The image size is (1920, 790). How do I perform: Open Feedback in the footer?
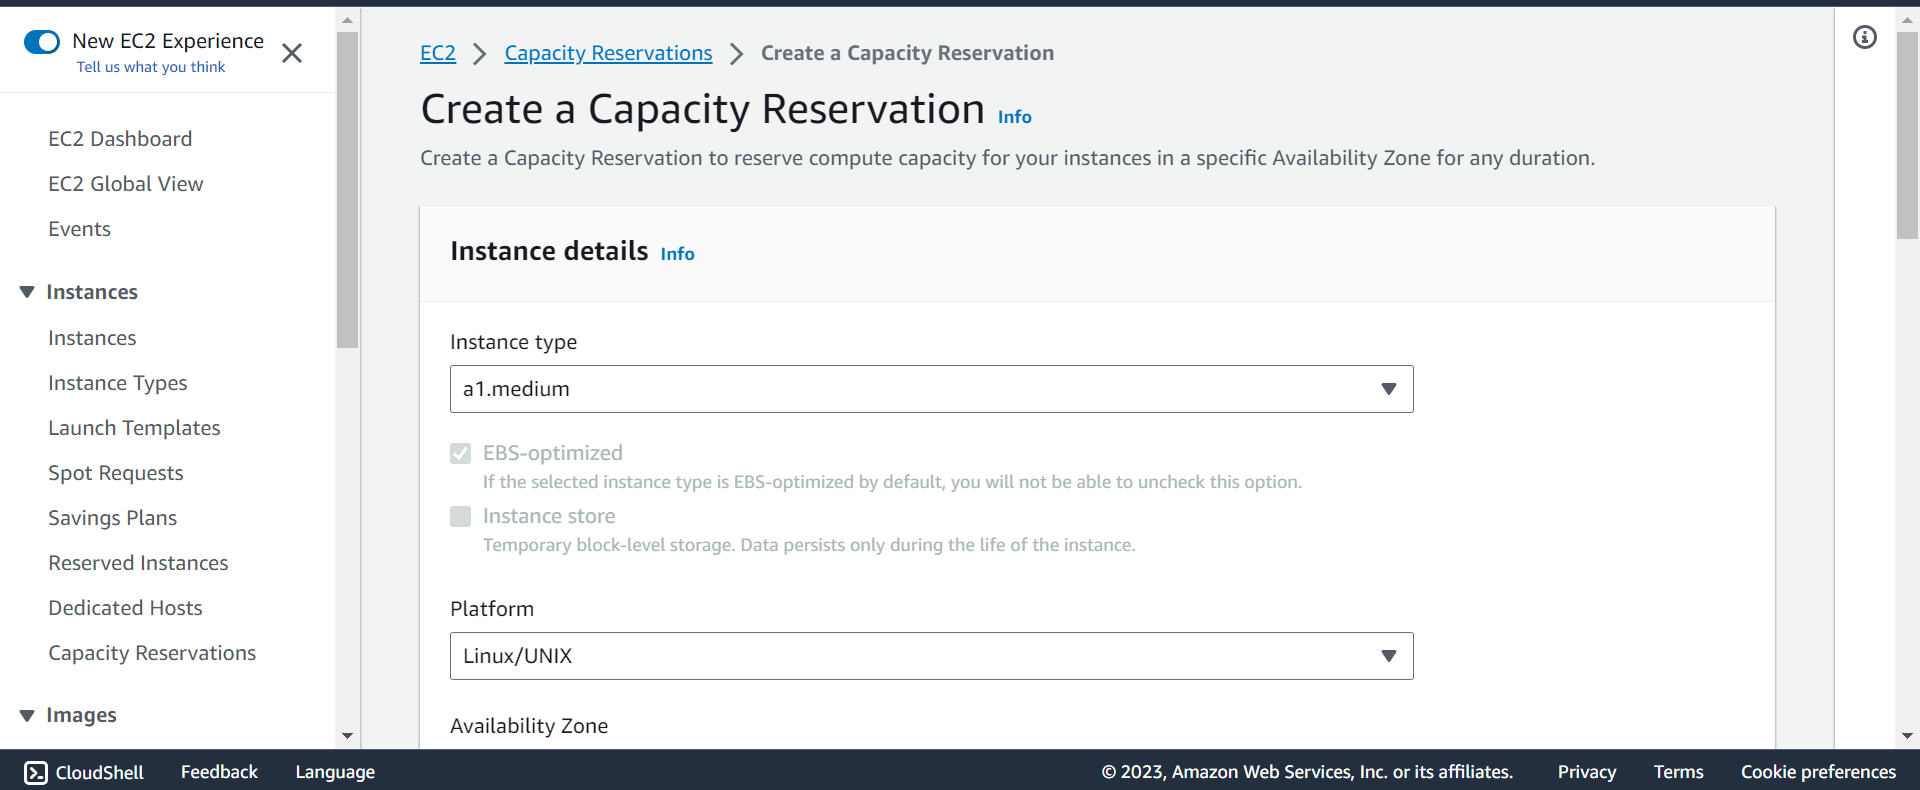(219, 772)
